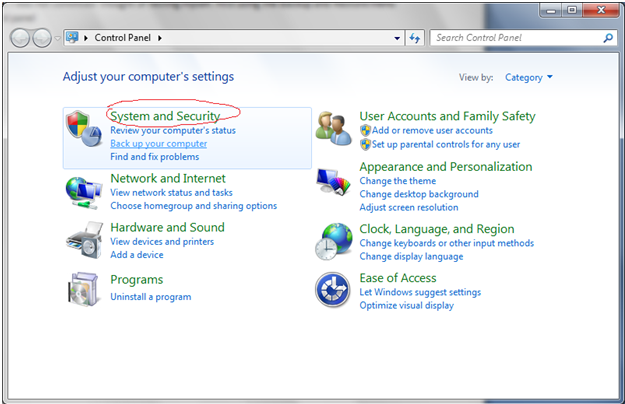Click Back up your computer link

point(159,144)
